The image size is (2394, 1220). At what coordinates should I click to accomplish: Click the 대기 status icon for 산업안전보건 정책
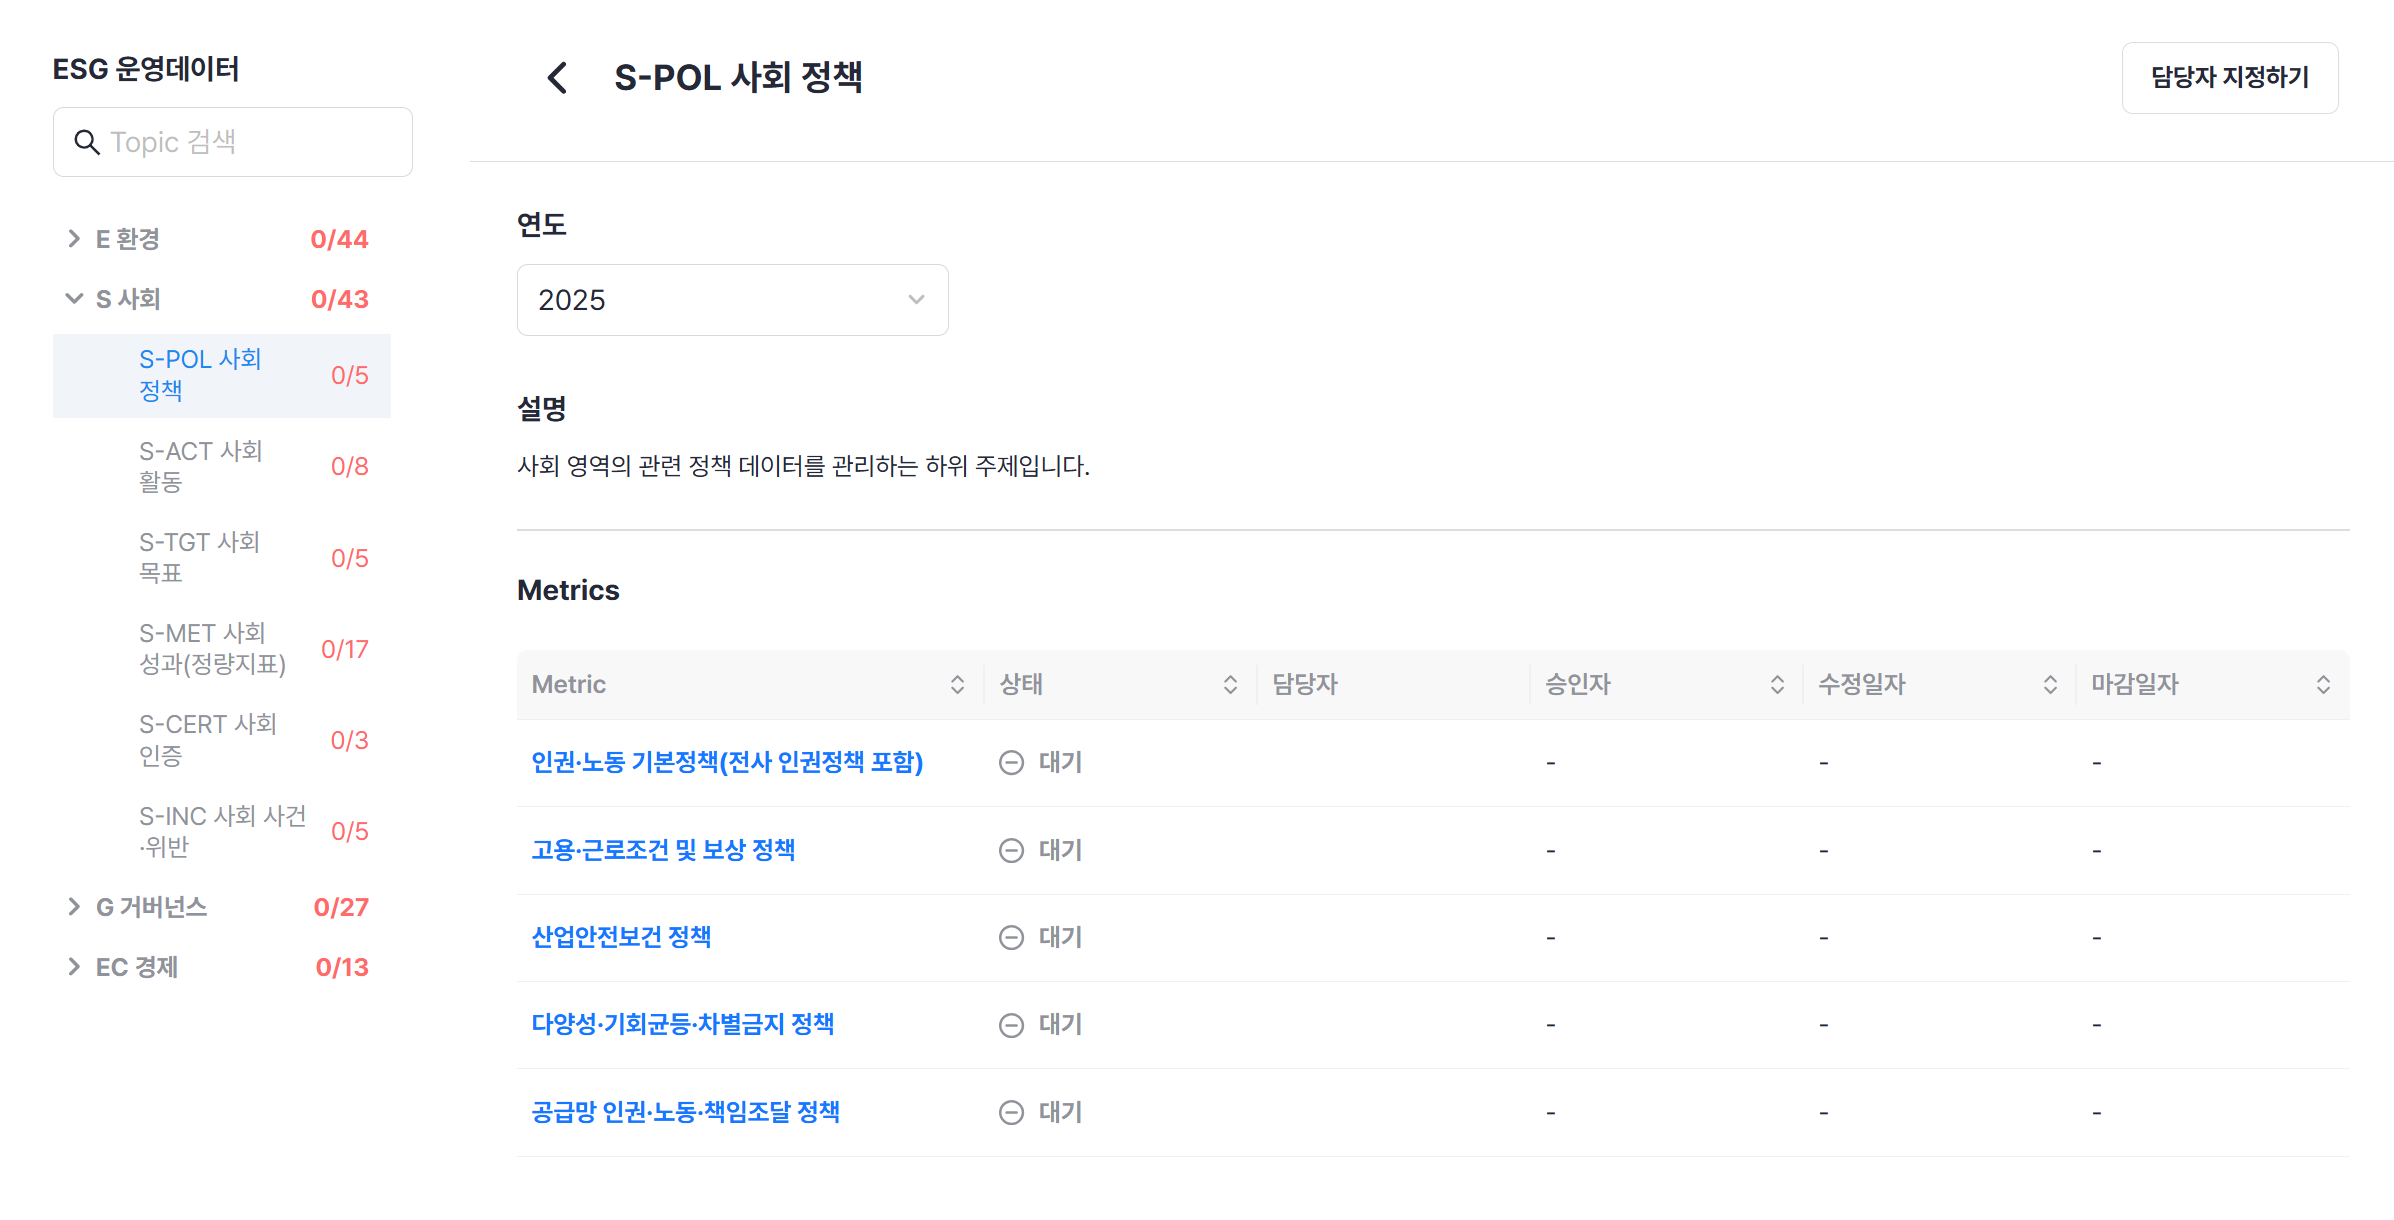pos(1012,937)
